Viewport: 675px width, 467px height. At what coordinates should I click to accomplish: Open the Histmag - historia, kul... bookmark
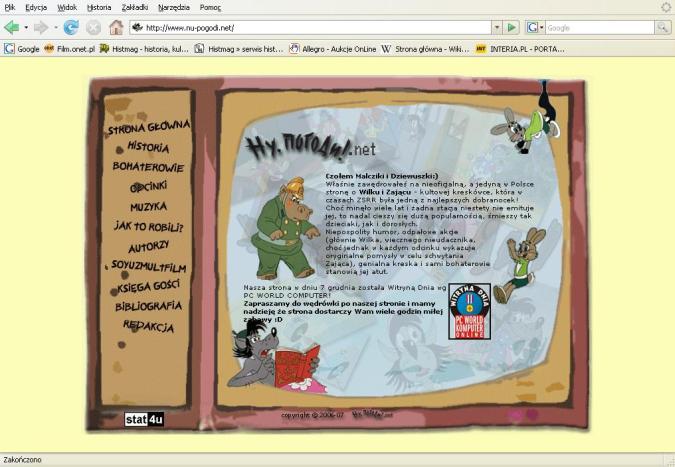click(144, 49)
